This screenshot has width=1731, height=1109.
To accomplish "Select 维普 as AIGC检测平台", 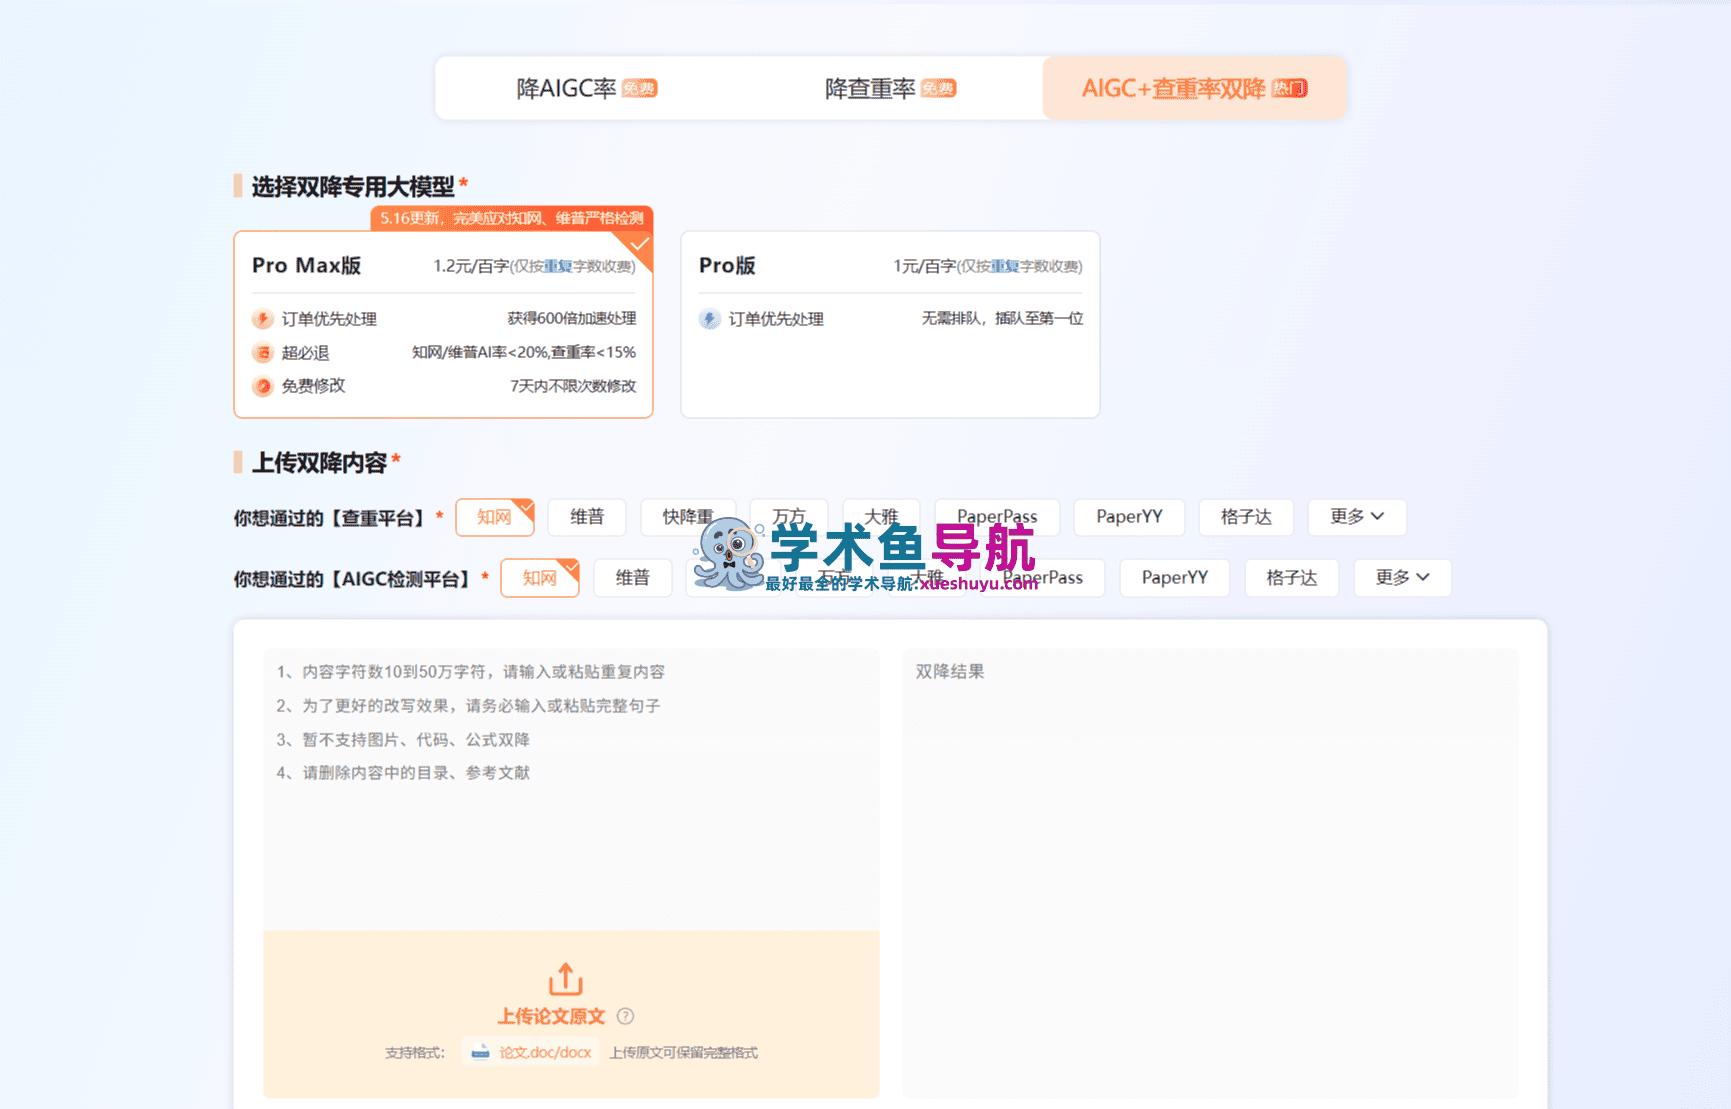I will coord(632,578).
